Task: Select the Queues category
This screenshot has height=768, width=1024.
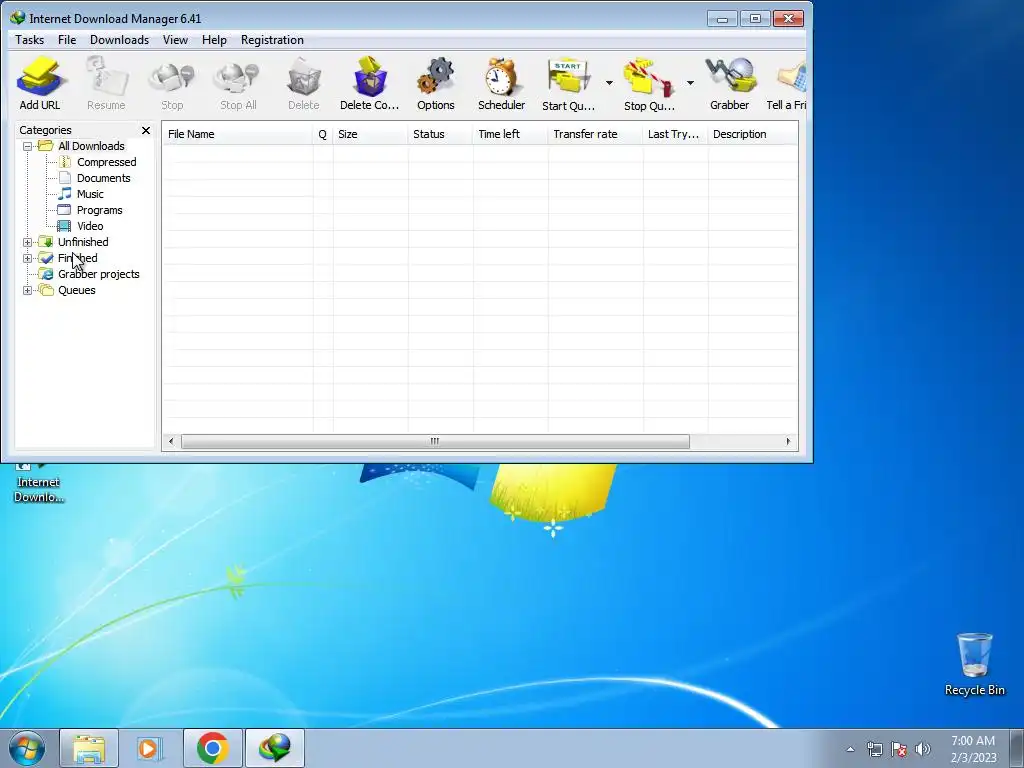Action: tap(76, 291)
